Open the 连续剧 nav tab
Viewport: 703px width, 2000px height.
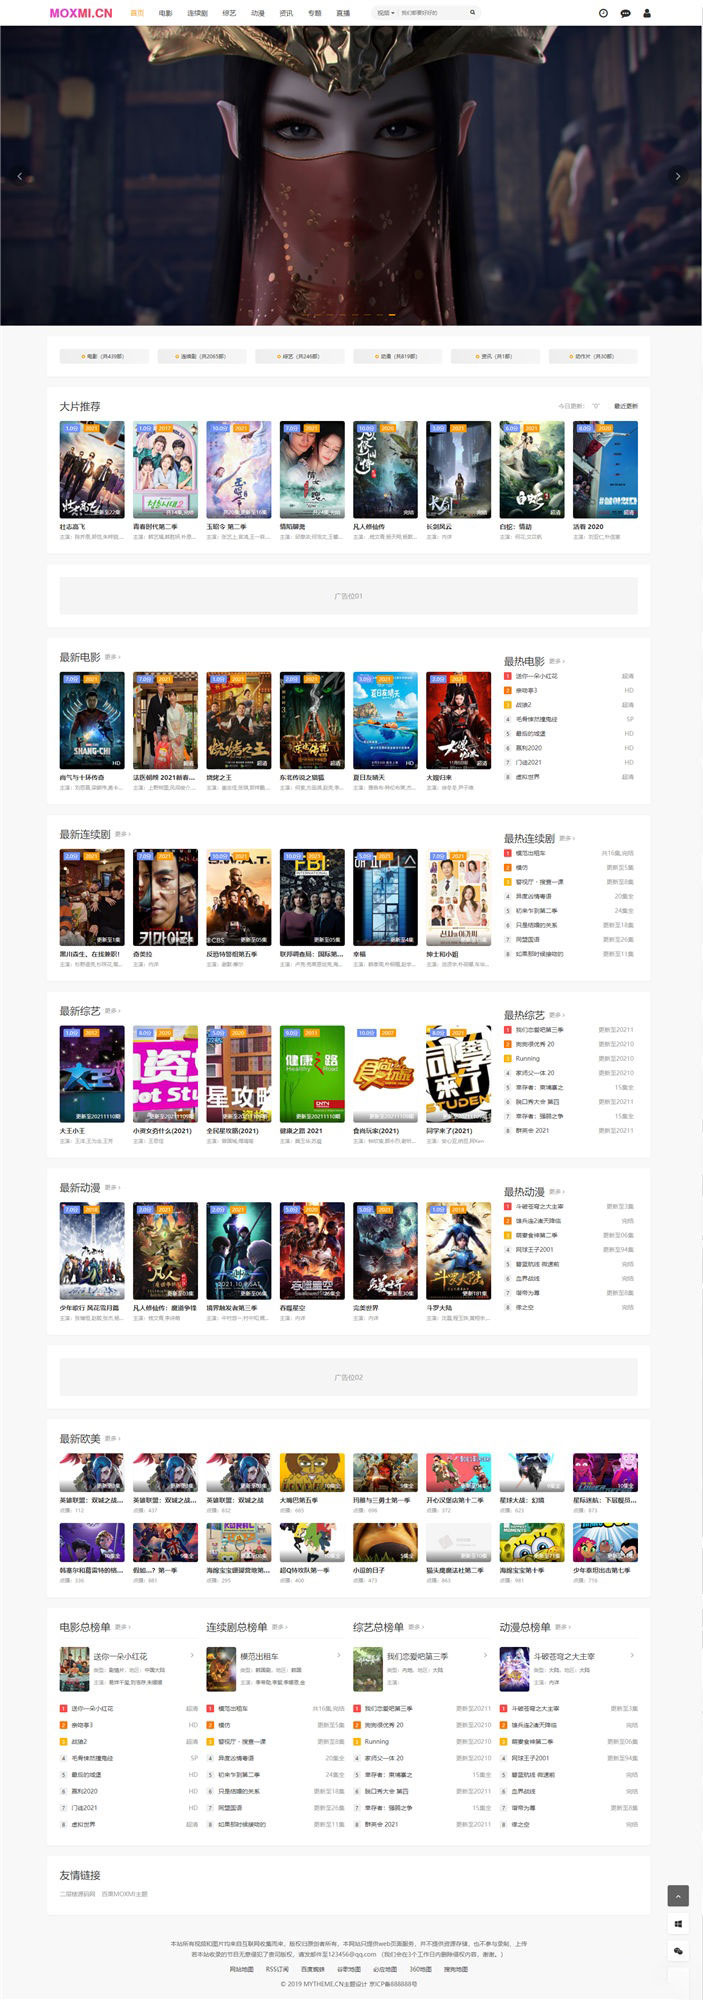[x=197, y=13]
